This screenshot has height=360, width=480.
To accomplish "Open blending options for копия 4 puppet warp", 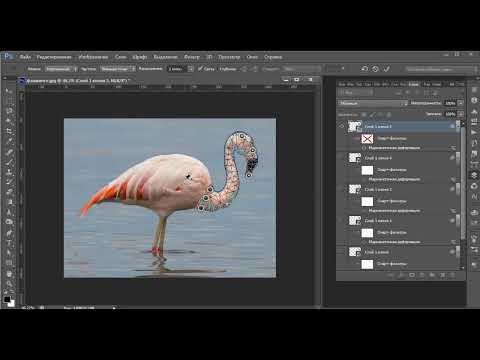I will coord(454,179).
